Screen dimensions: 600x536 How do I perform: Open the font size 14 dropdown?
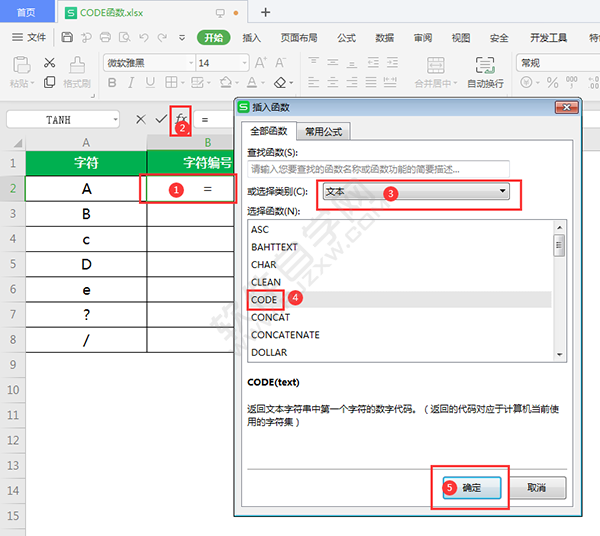tap(244, 63)
